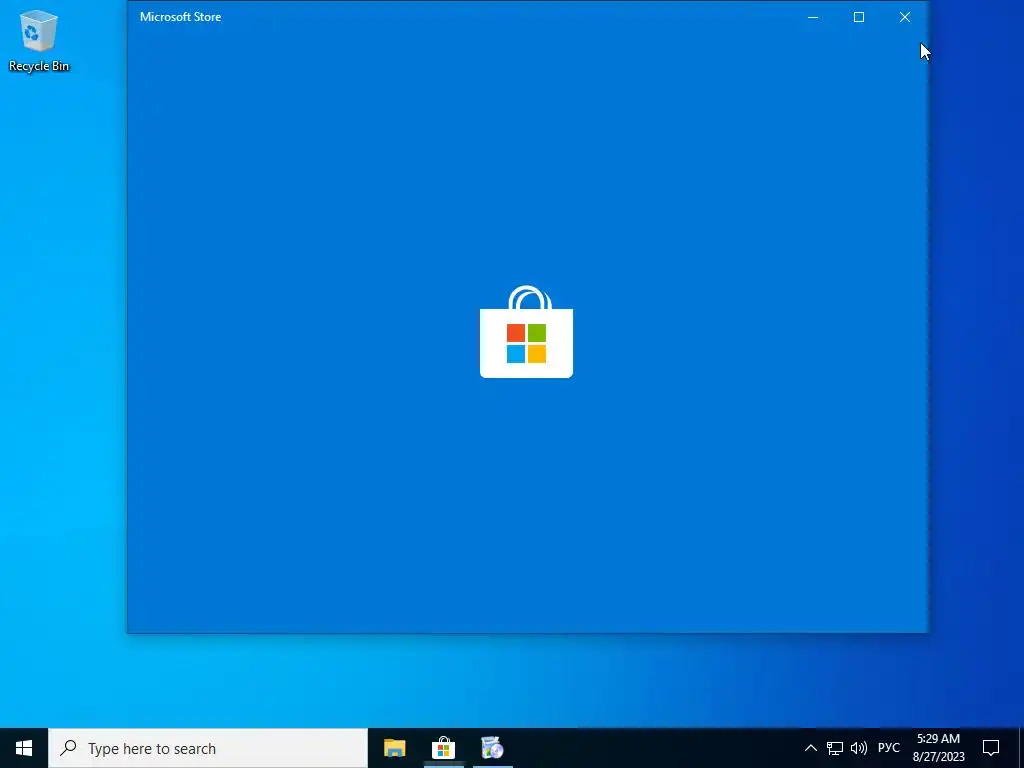Open the volume speaker tray icon
This screenshot has width=1024, height=768.
coord(859,748)
